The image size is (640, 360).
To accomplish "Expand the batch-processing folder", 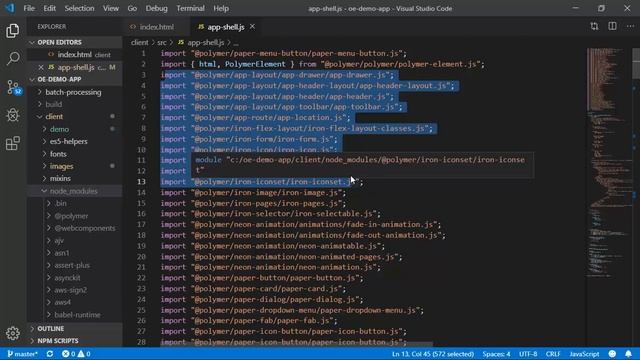I will (73, 92).
